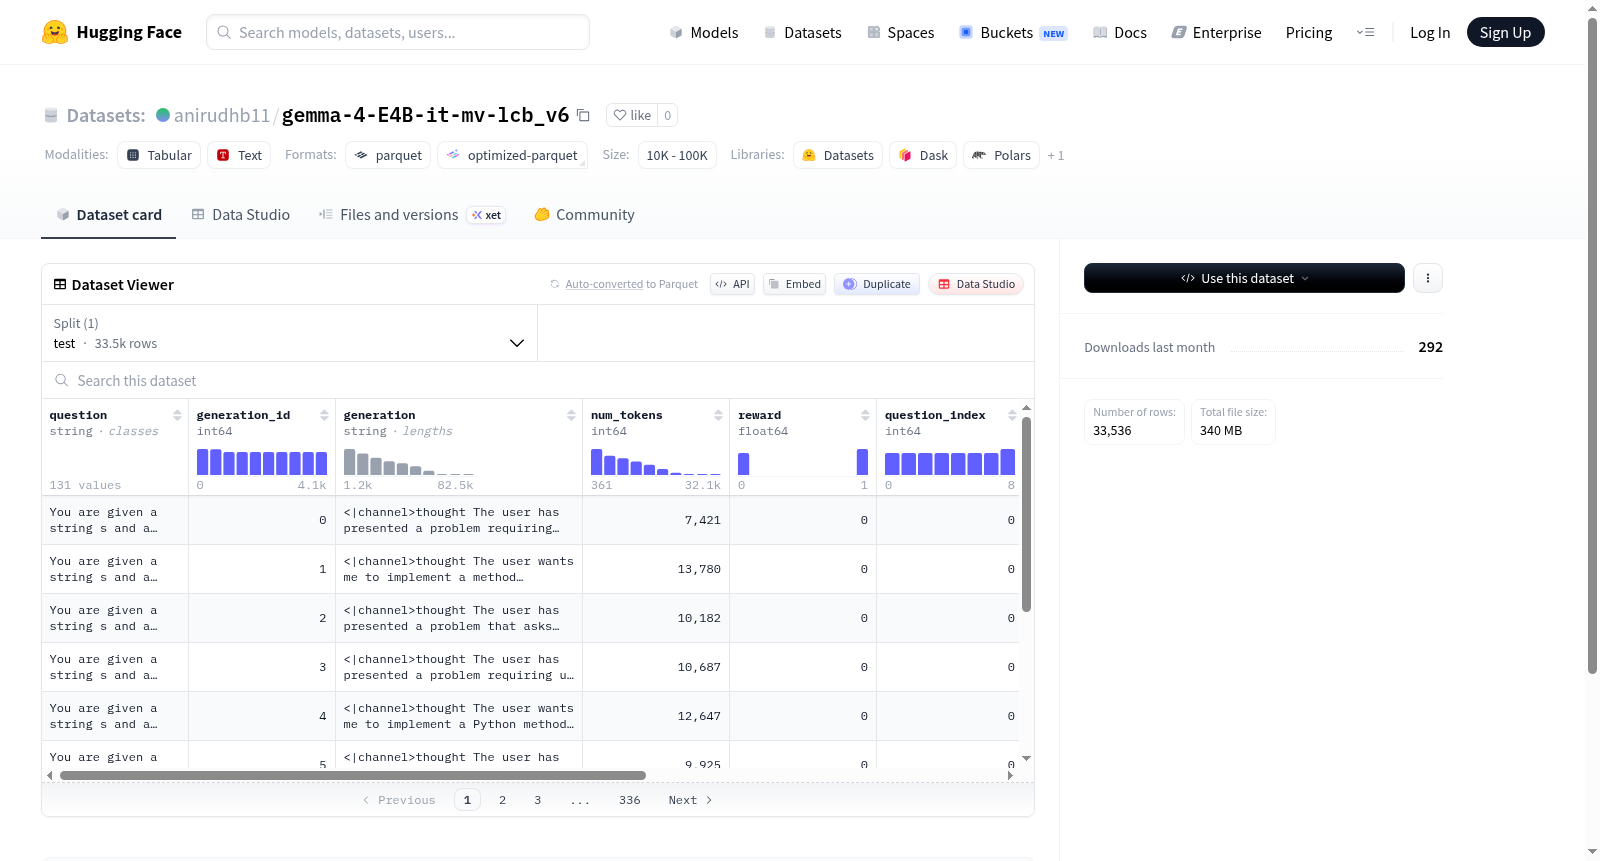Viewport: 1600px width, 861px height.
Task: Click the Hugging Face logo icon
Action: [55, 32]
